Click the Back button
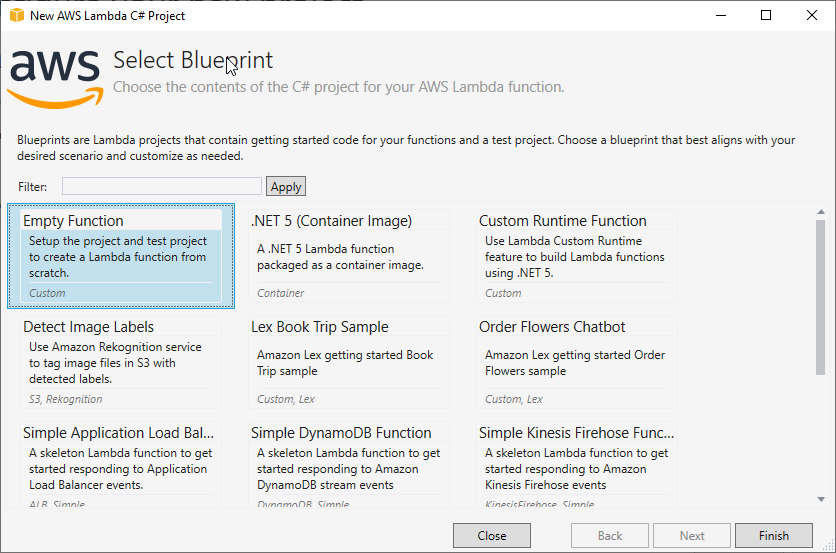This screenshot has height=553, width=836. [610, 535]
